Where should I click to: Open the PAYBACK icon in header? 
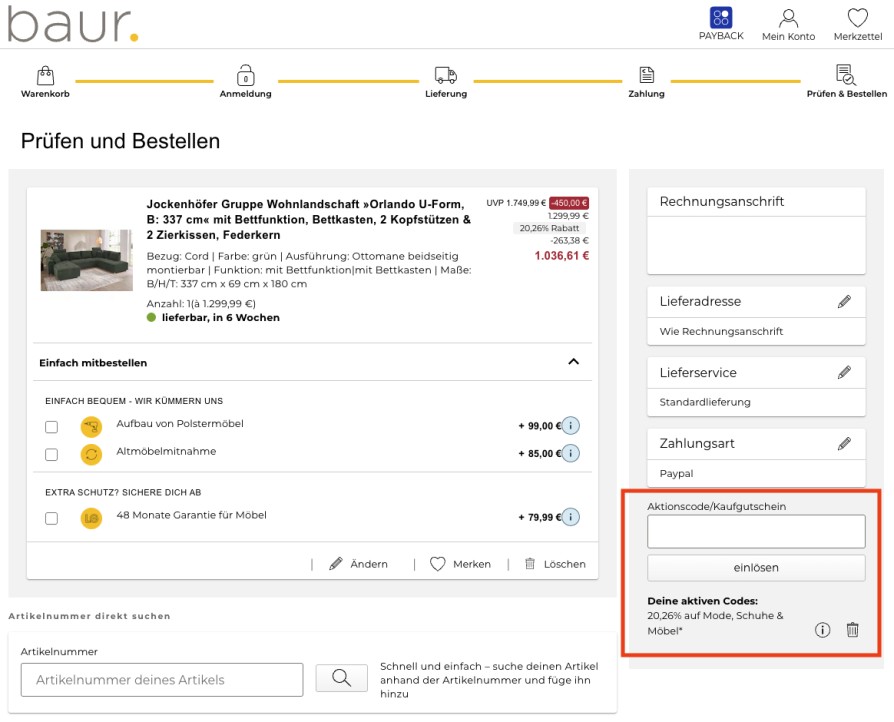720,18
